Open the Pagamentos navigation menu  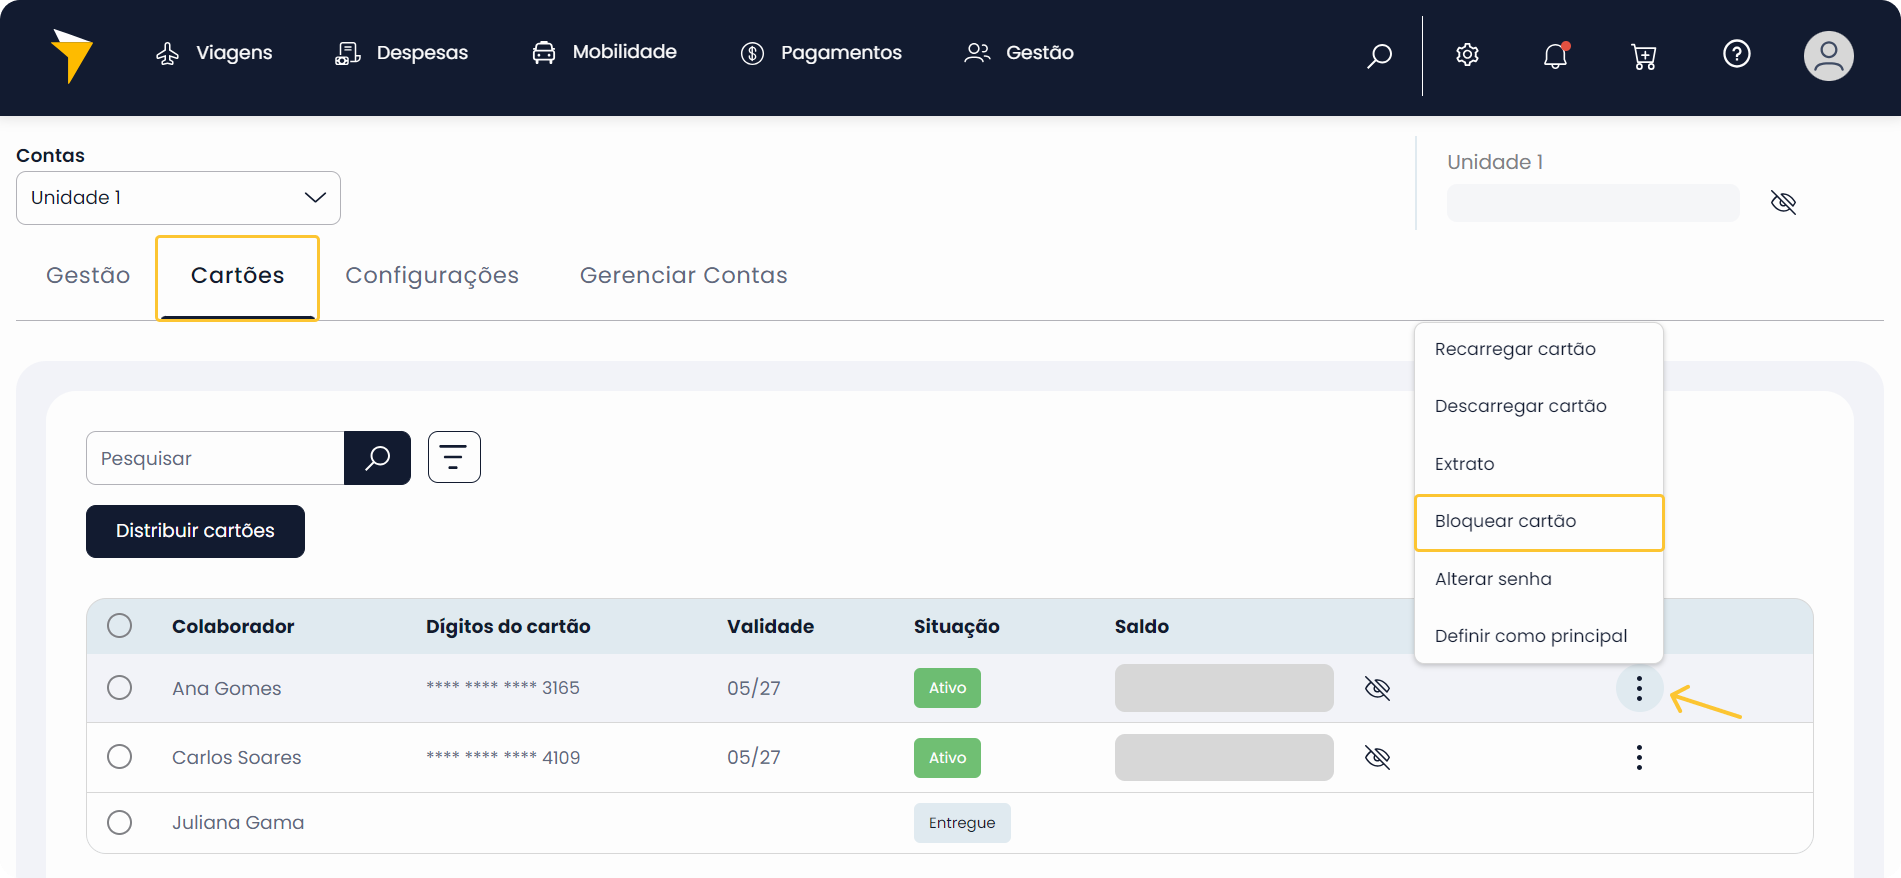point(821,53)
